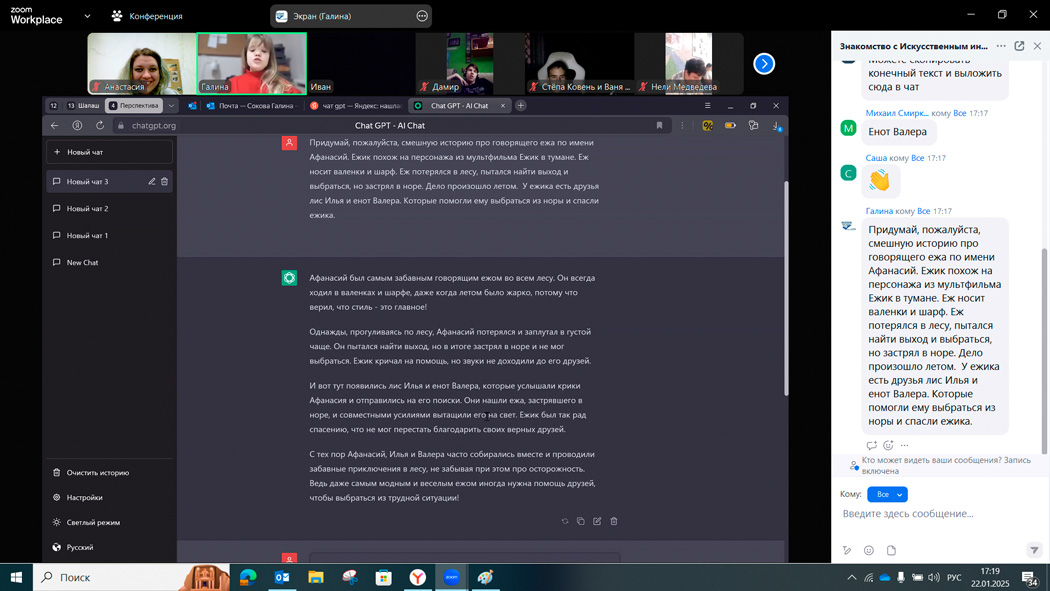Delete Новый чат 3 with trash icon

tap(164, 181)
